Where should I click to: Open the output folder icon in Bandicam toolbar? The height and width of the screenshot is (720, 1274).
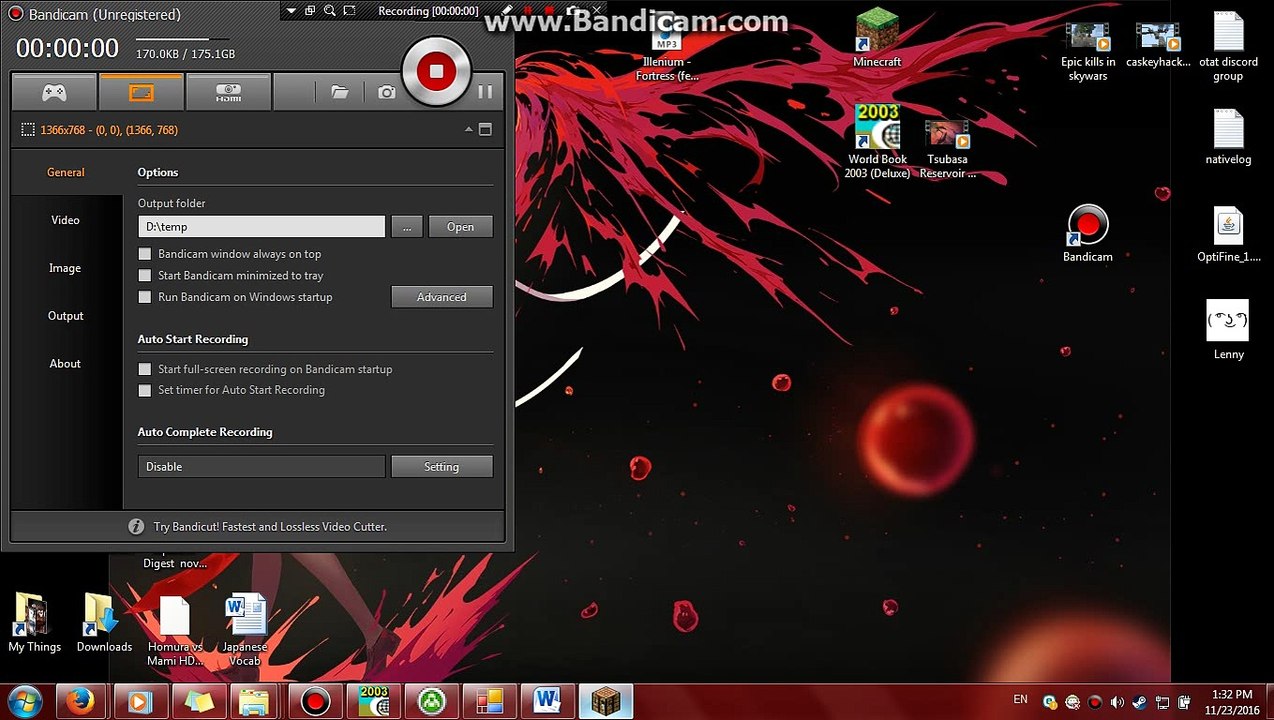pos(340,92)
